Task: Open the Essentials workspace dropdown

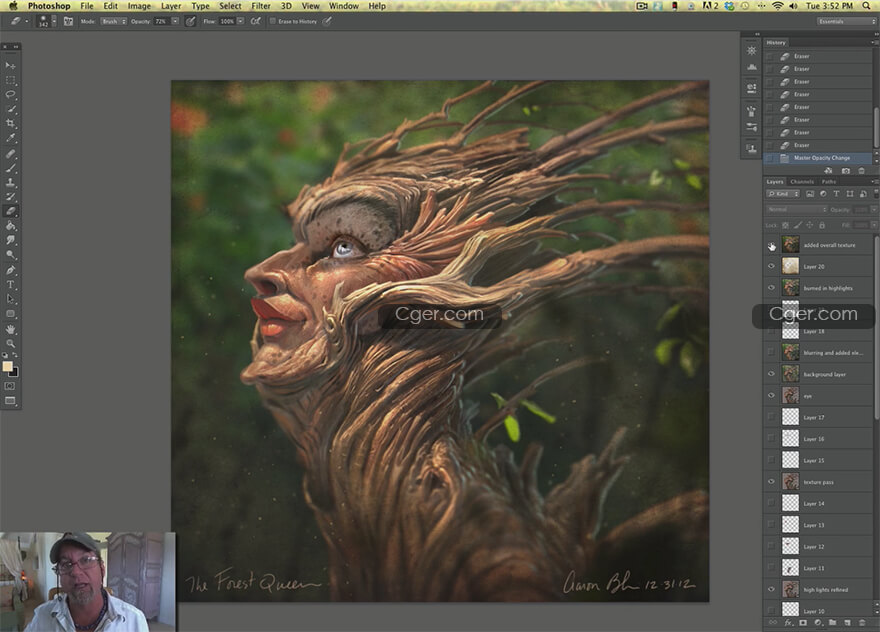Action: coord(846,21)
